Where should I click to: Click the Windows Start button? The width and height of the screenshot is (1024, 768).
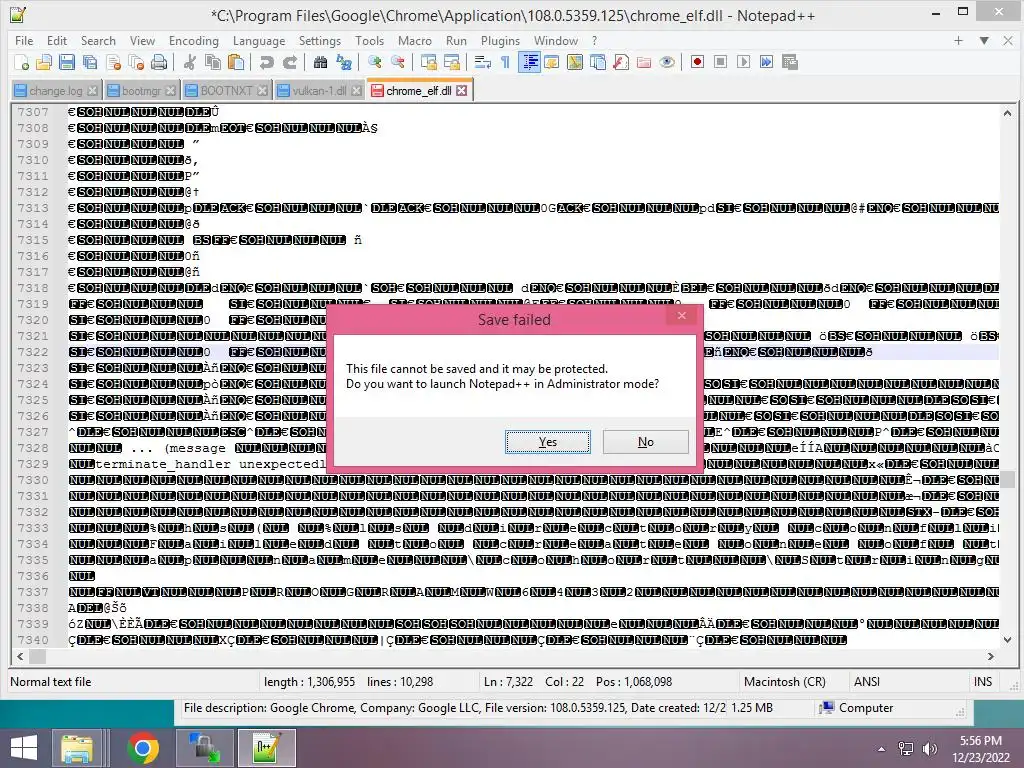tap(24, 748)
